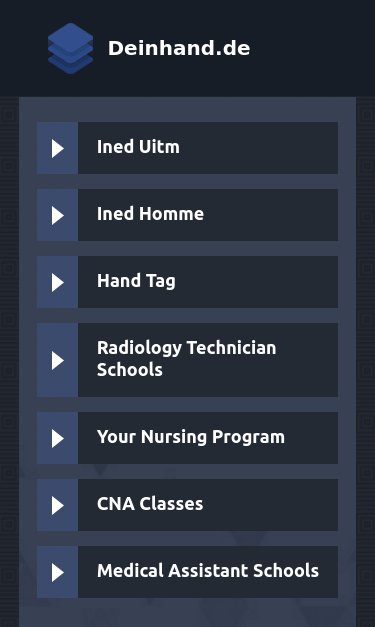Click the arrow icon beside Your Nursing Program
Viewport: 375px width, 627px height.
tap(58, 438)
